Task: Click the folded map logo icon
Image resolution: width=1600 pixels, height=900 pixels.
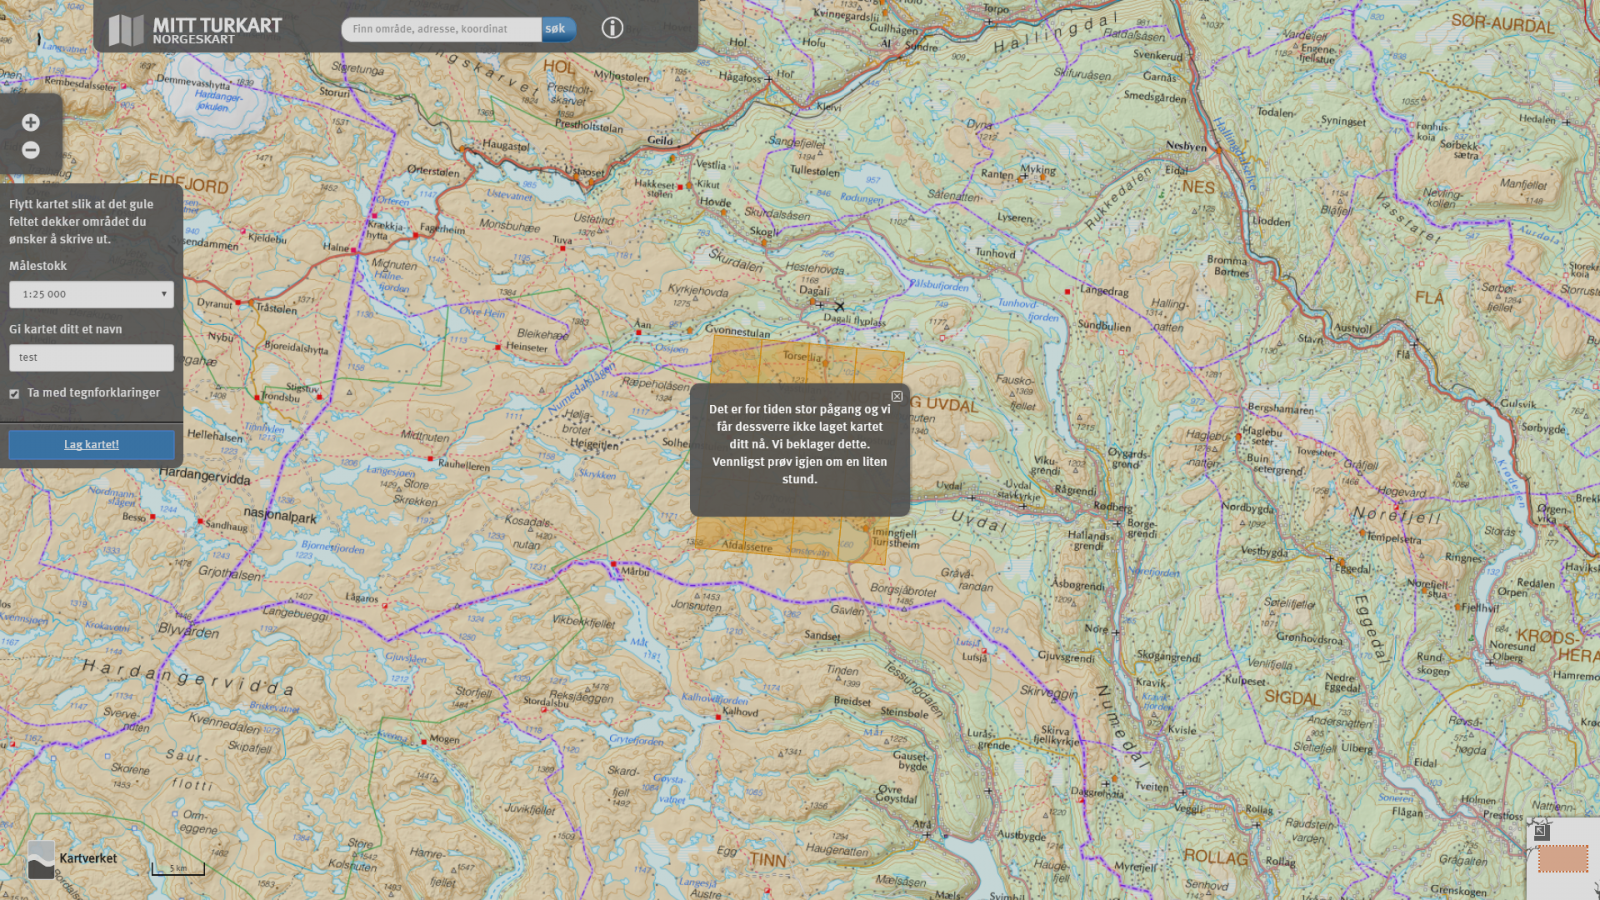Action: [x=126, y=30]
